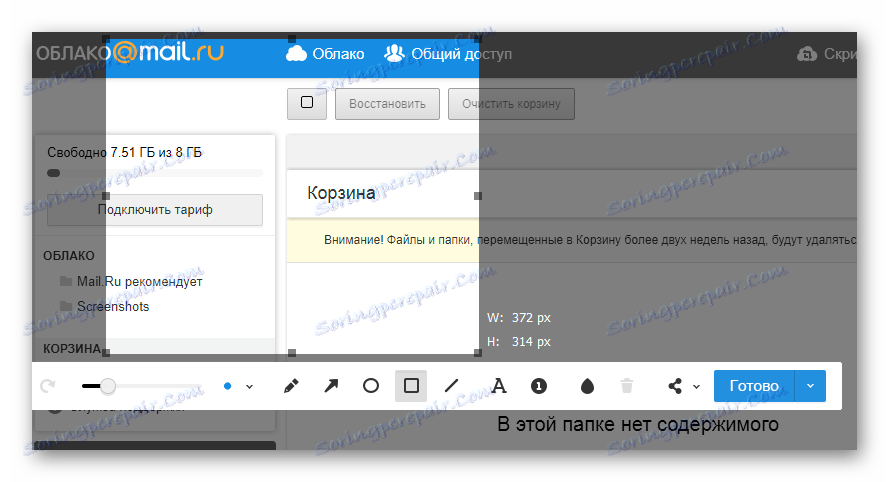Open the dropdown next to Готово
Screen dimensions: 889x482
[x=811, y=386]
